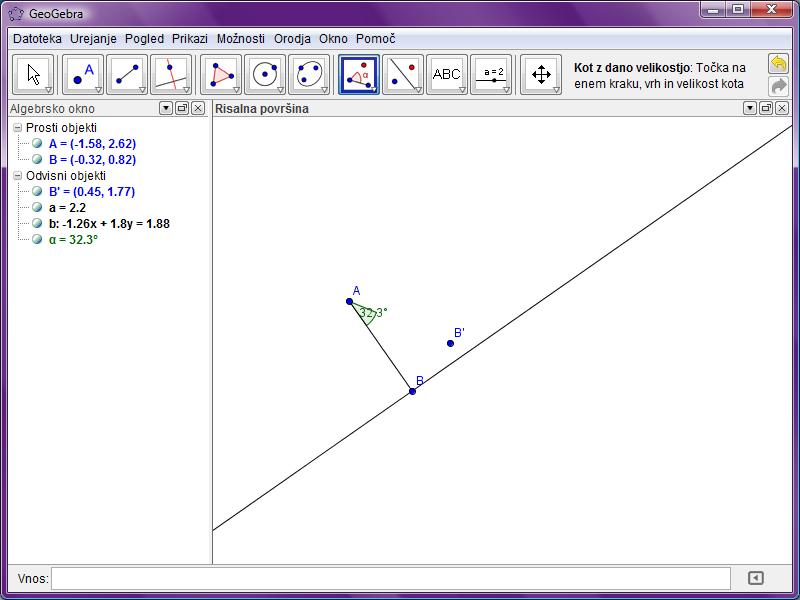Activate the circle with center tool

265,75
